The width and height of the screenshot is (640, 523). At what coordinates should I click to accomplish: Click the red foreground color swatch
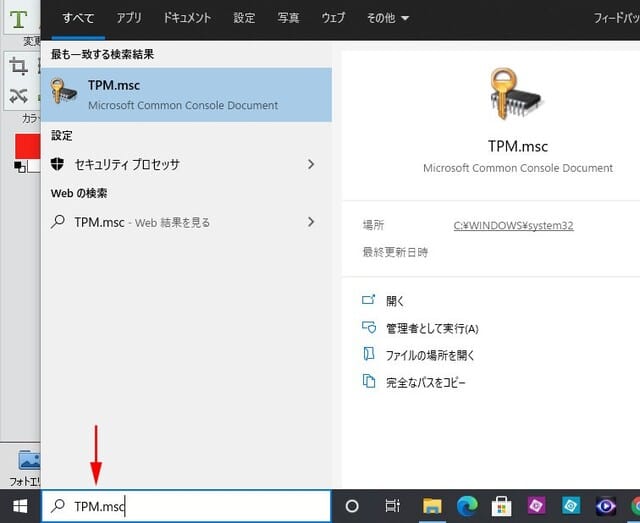[x=25, y=145]
